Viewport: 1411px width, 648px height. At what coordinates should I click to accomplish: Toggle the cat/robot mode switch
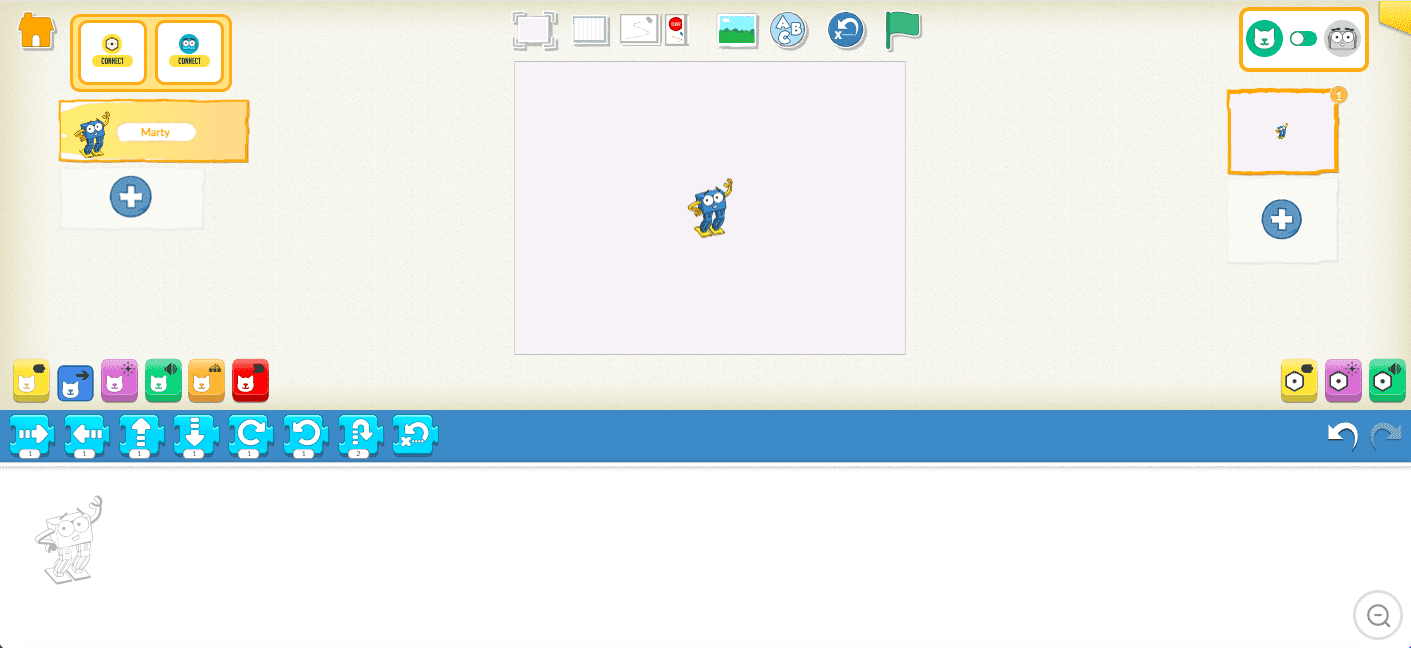point(1303,39)
